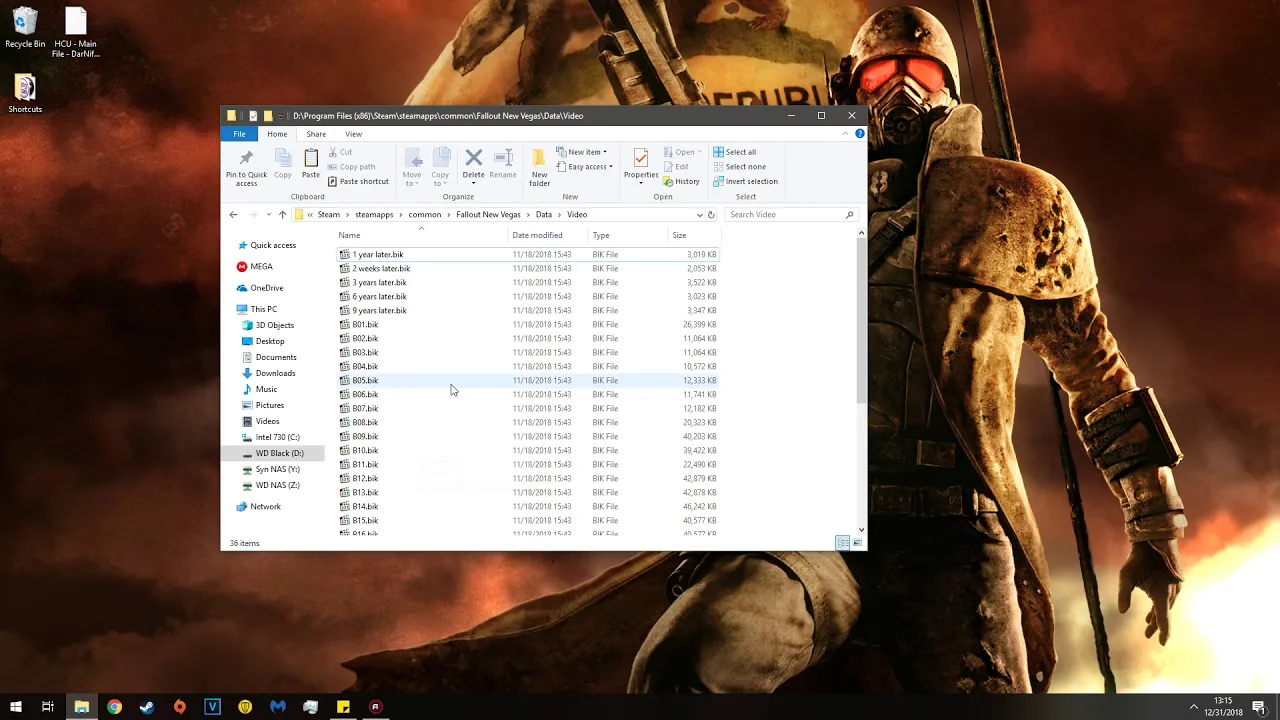Show hidden icons in system tray

pos(1193,707)
